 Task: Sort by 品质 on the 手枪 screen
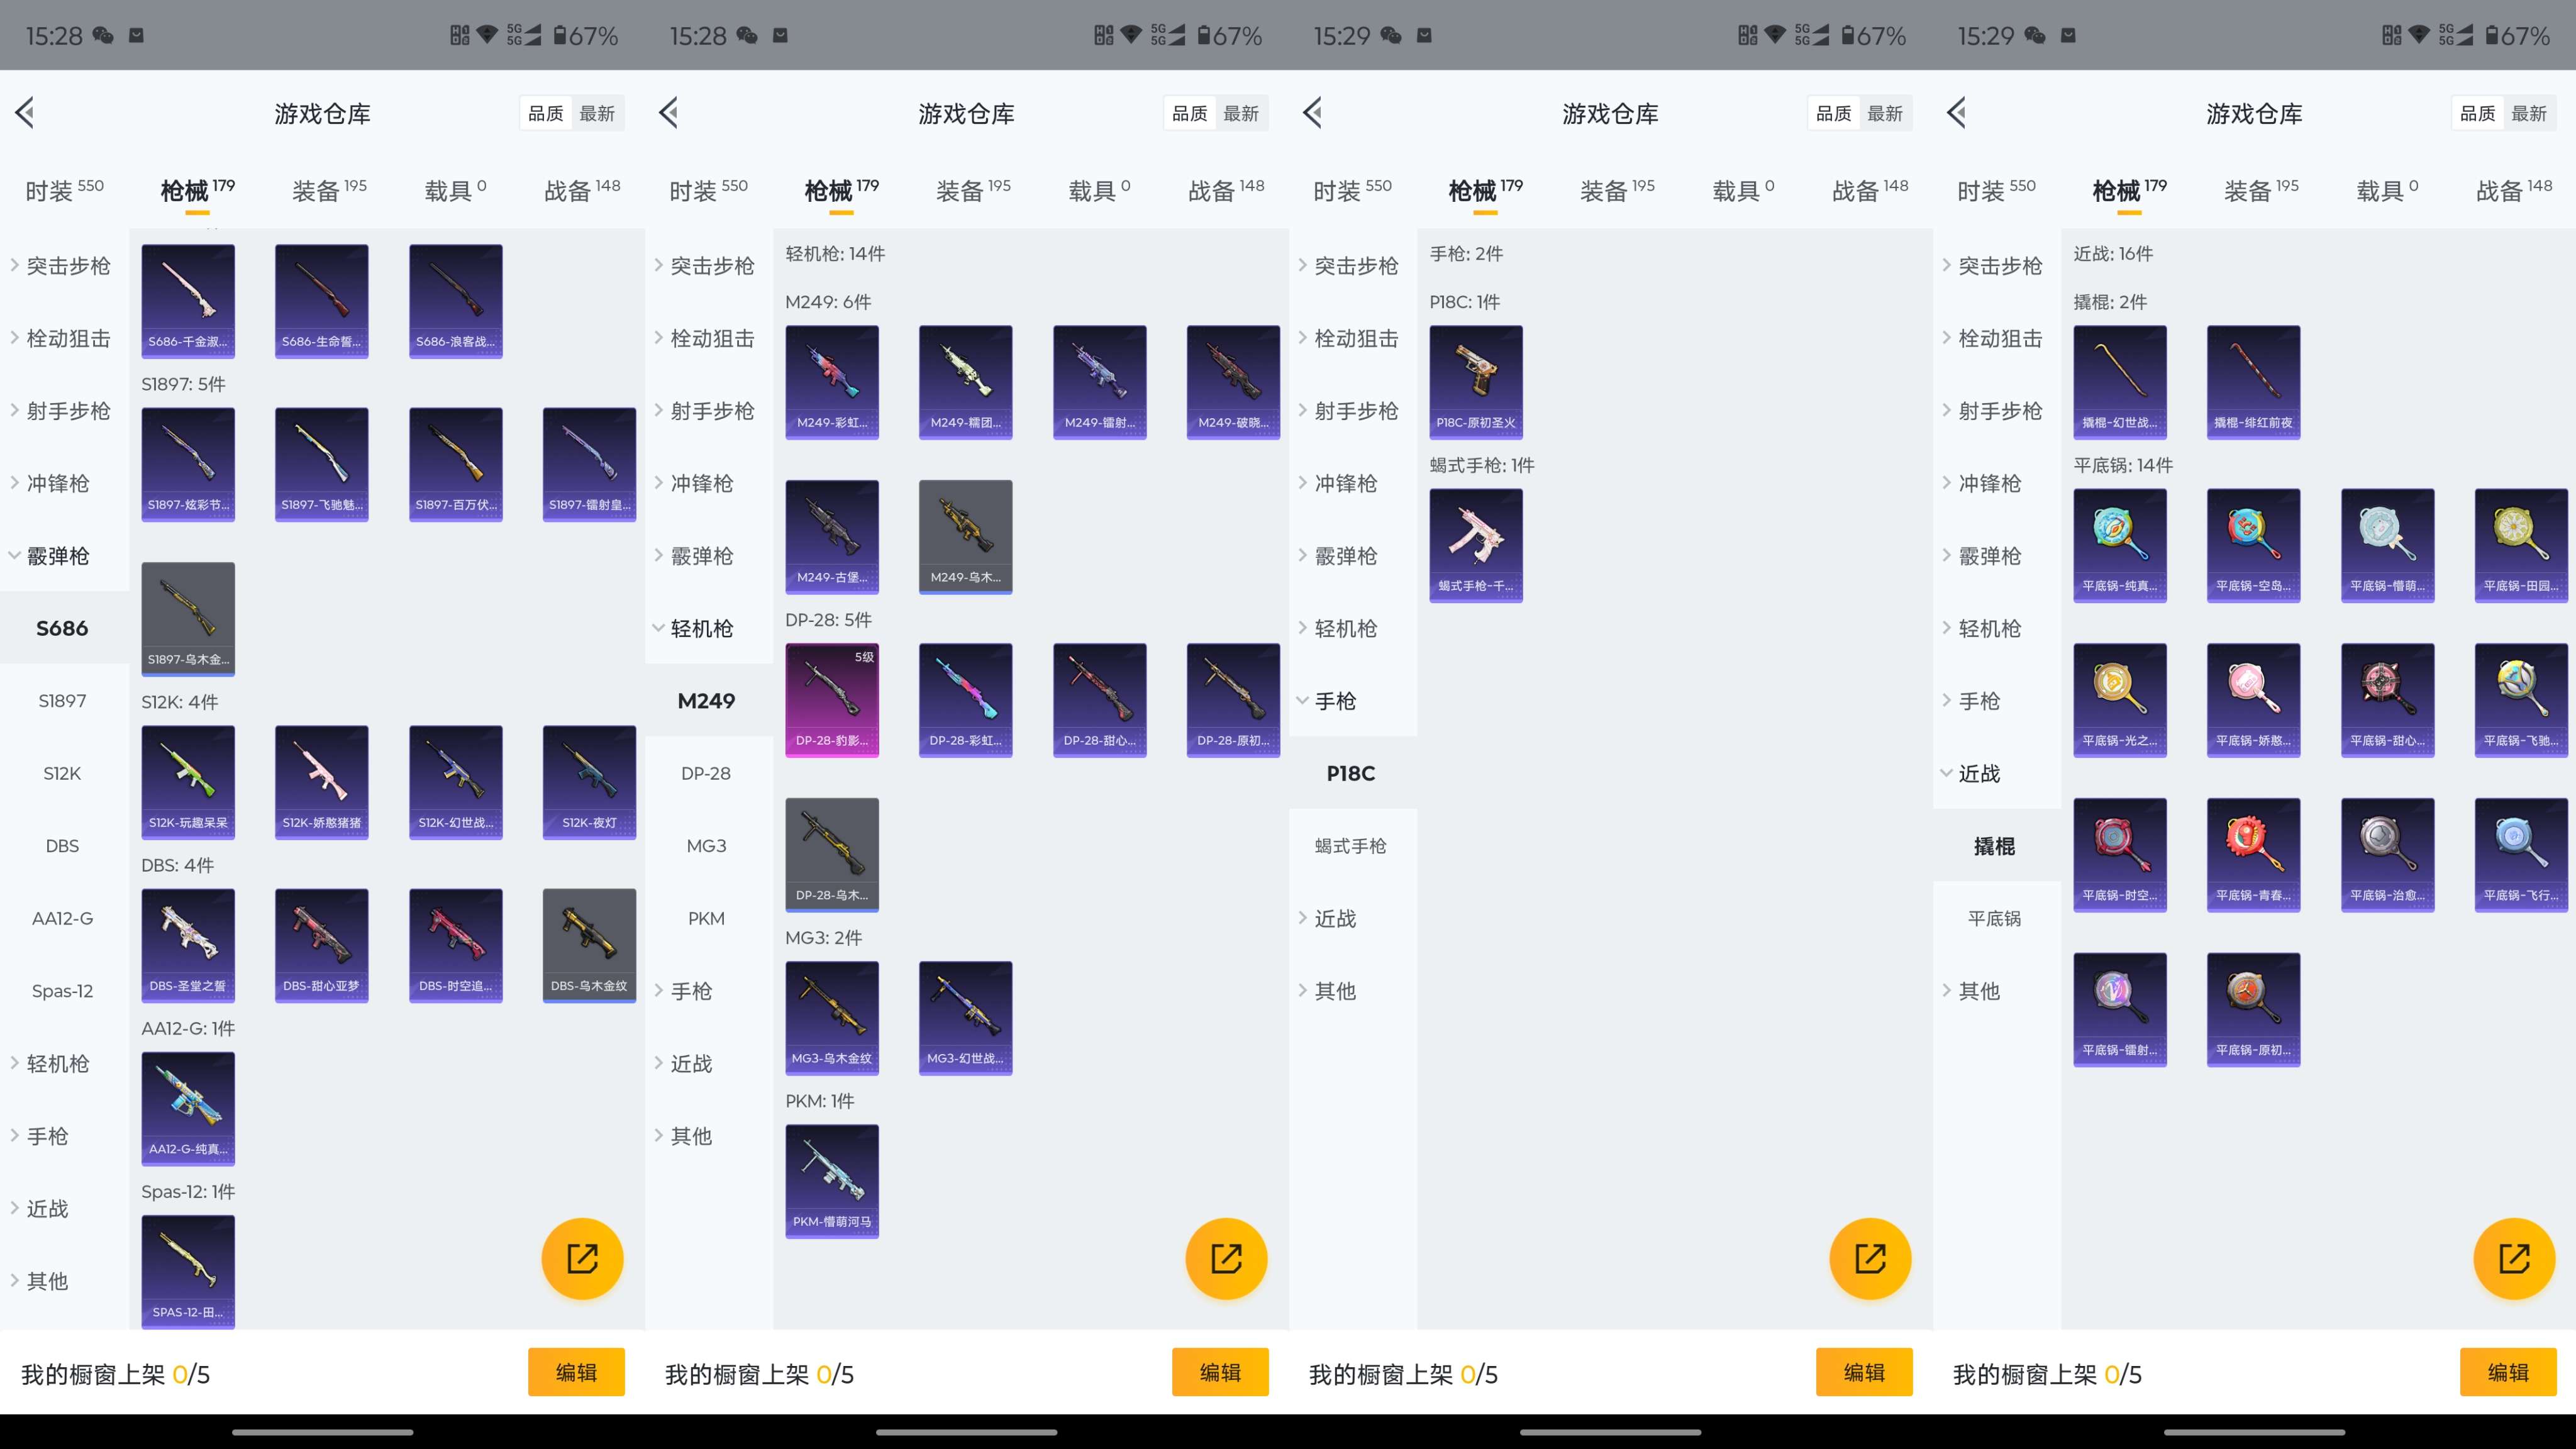(1834, 113)
